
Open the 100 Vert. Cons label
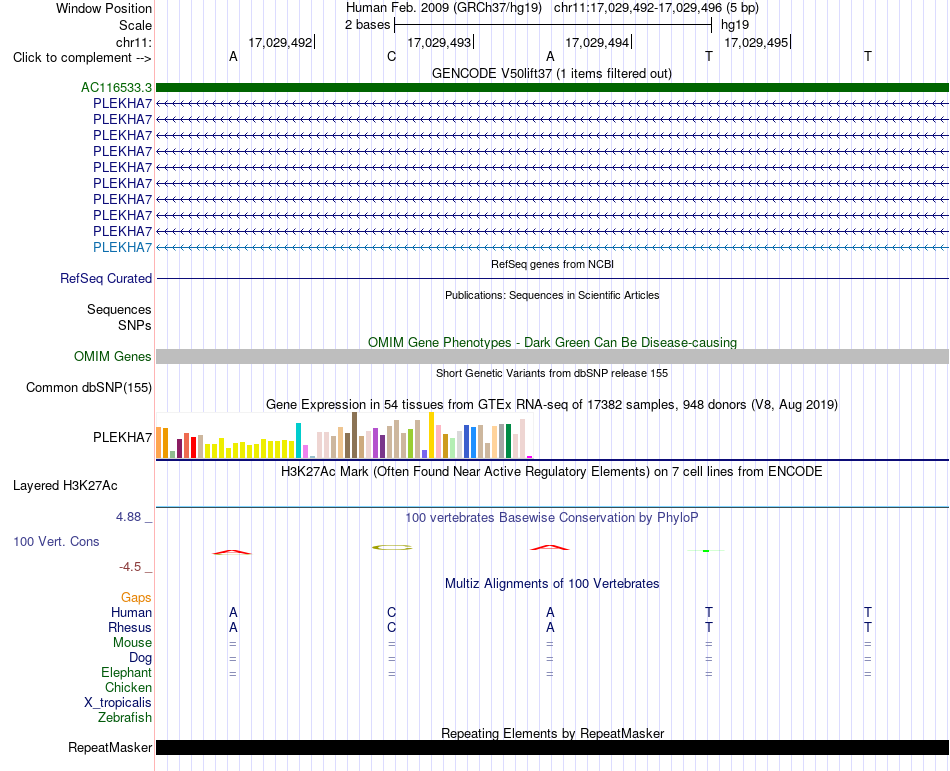56,541
